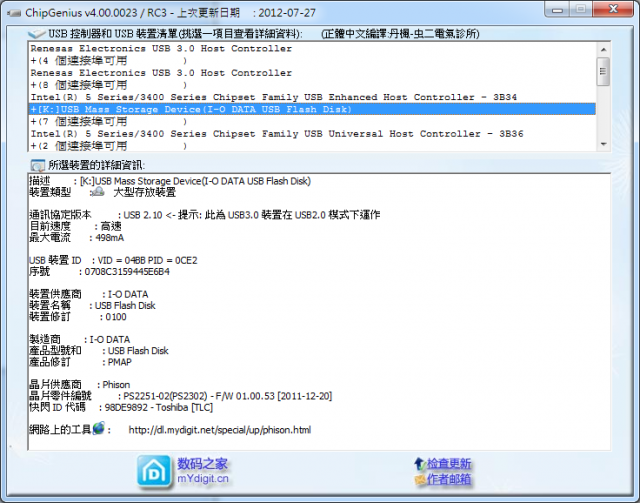Click the 高速 current speed value
640x503 pixels.
(x=111, y=226)
